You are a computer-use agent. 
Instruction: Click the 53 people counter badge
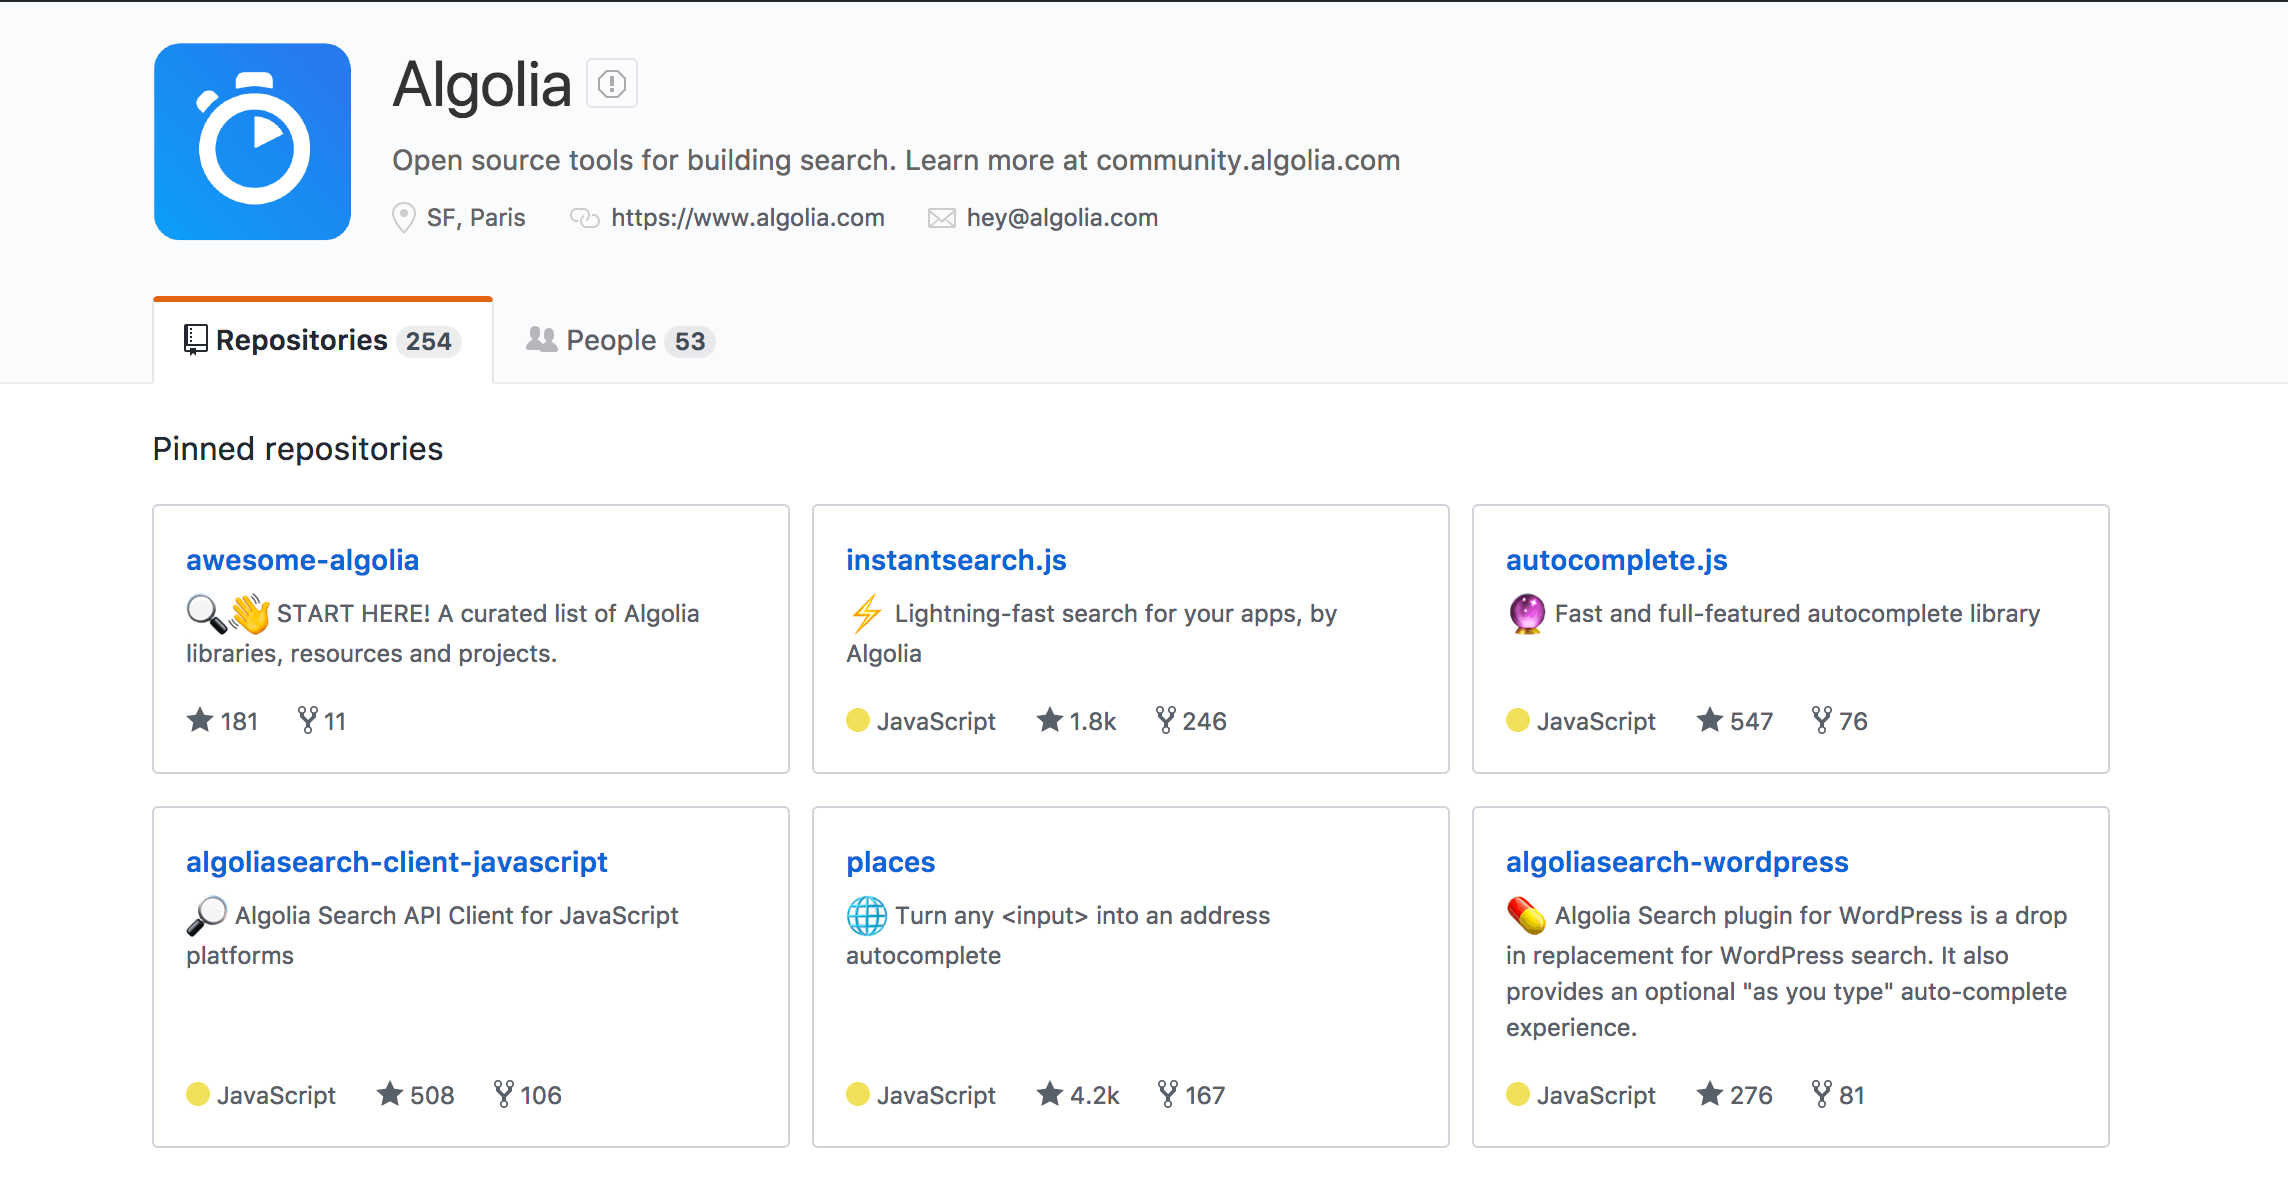(689, 341)
